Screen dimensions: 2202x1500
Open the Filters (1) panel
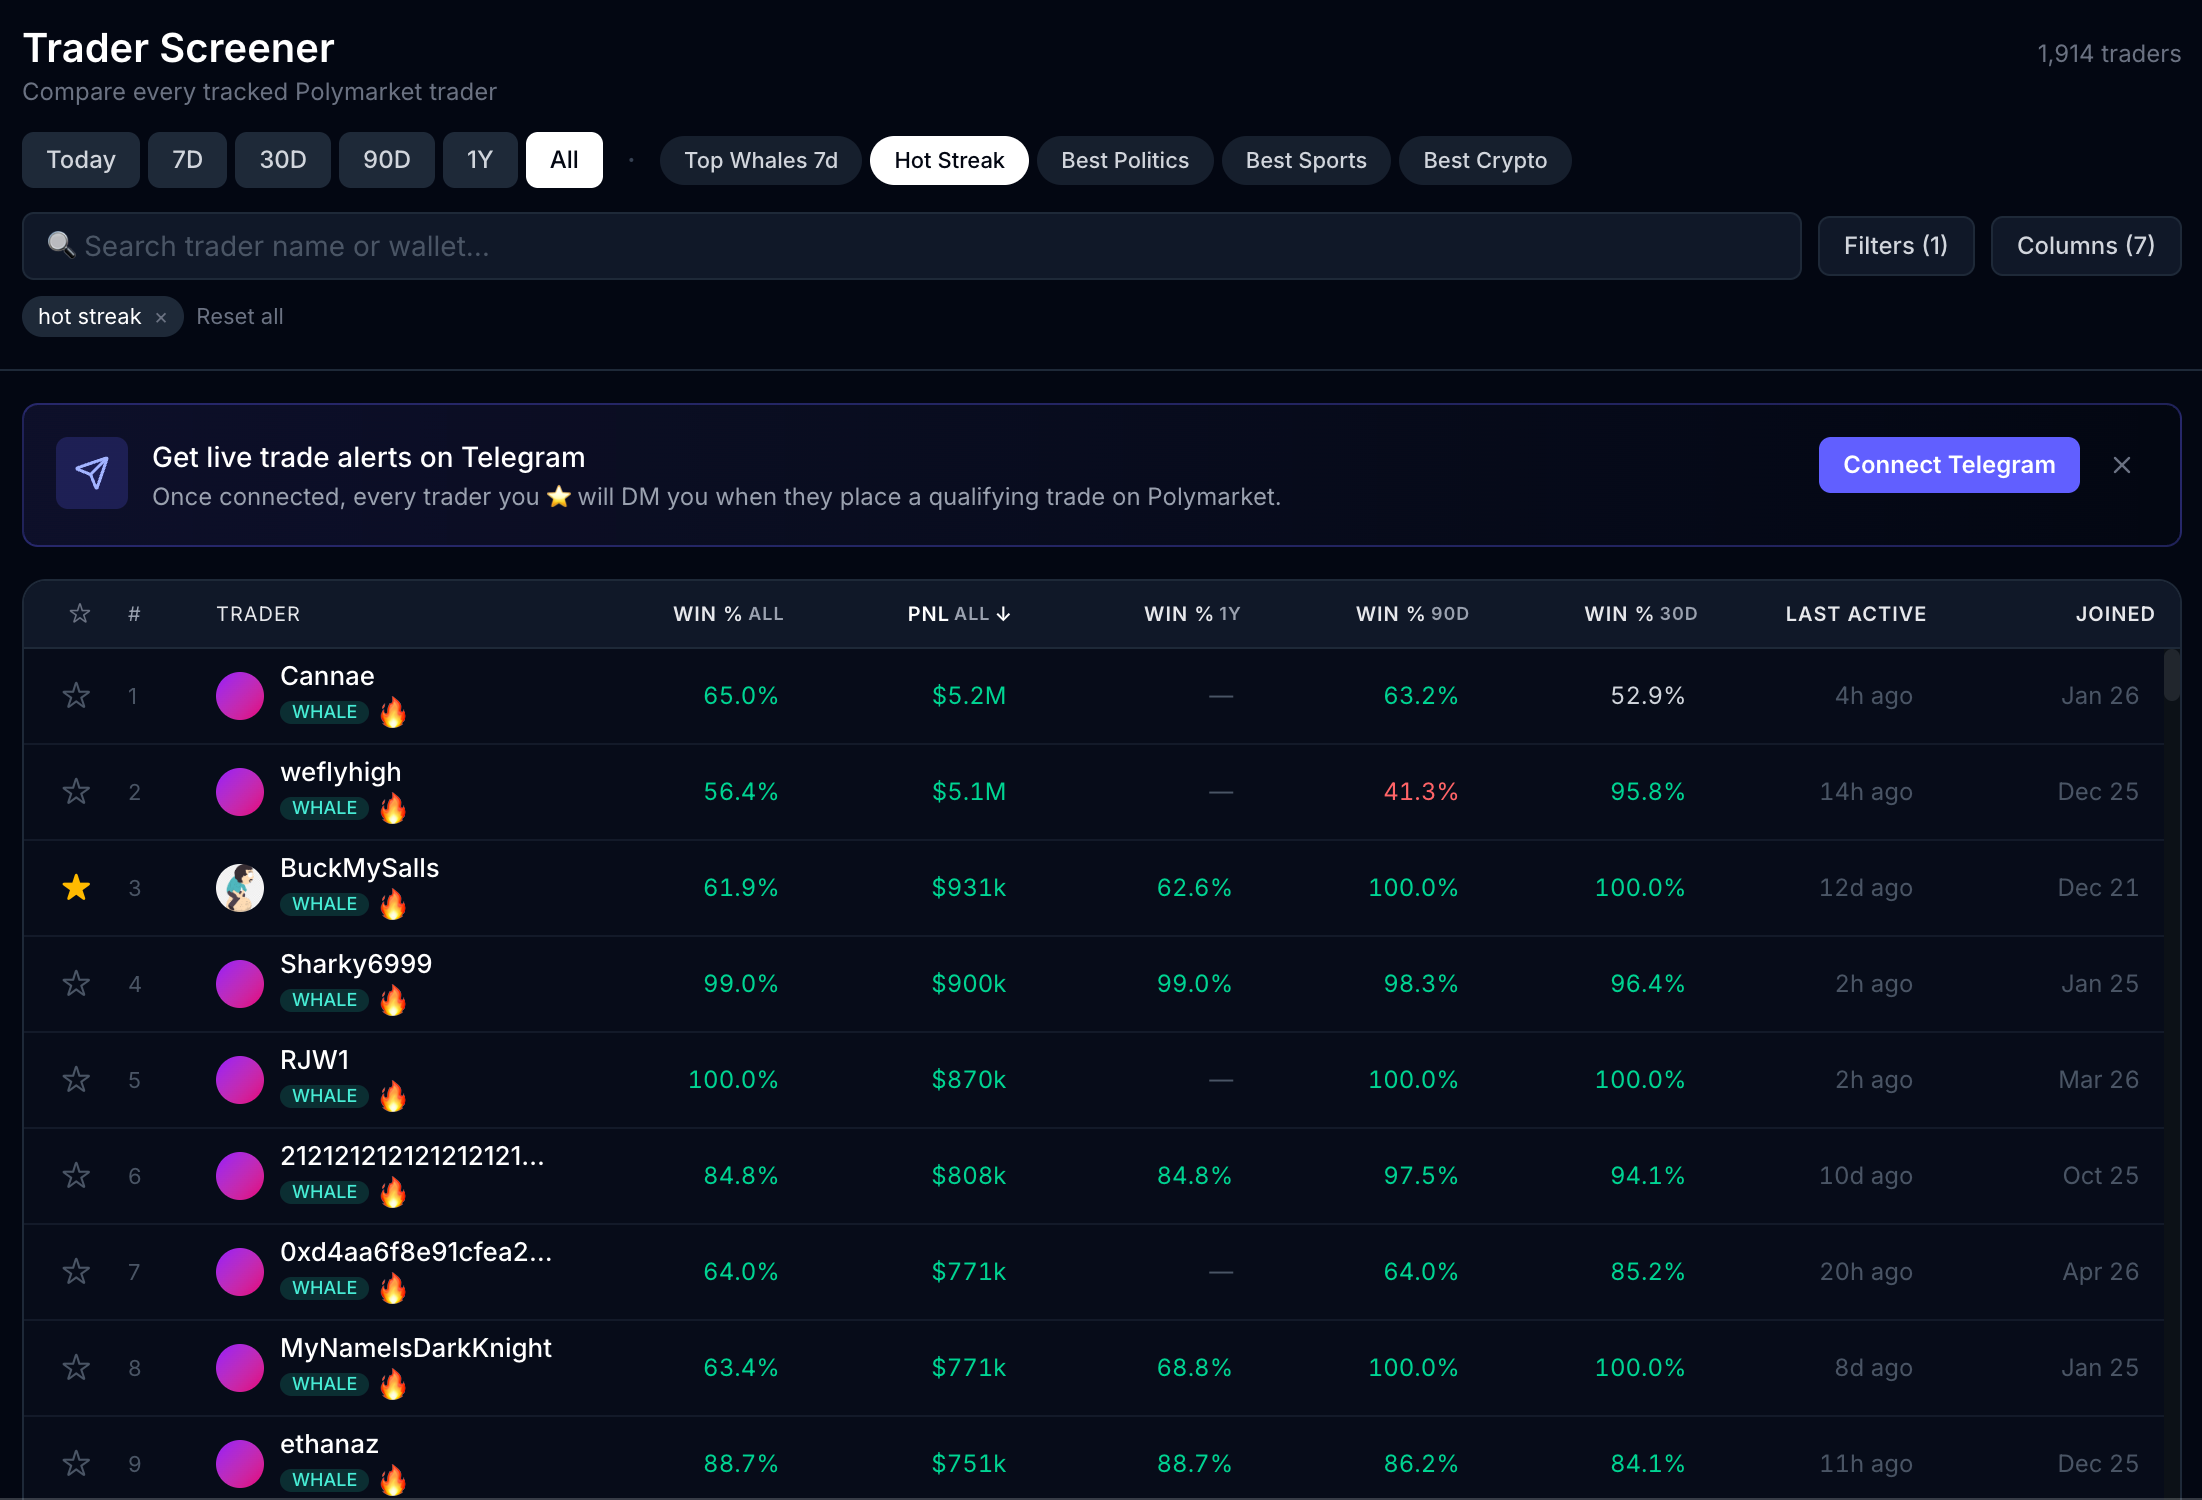1895,246
